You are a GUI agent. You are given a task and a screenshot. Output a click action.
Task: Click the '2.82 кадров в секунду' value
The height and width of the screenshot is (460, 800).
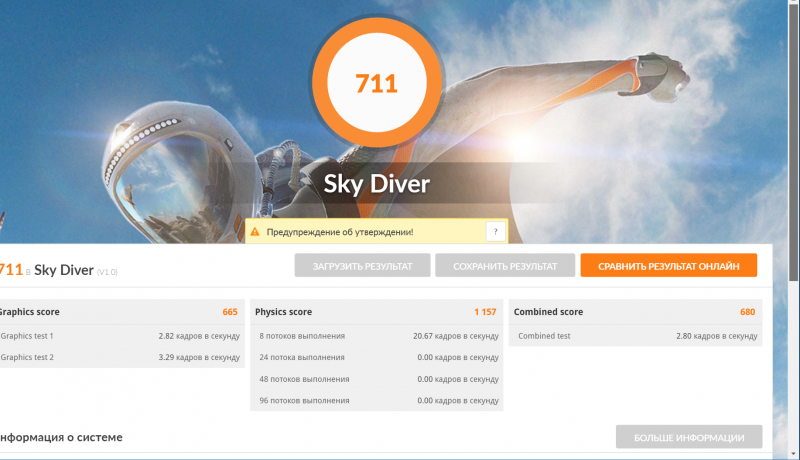199,336
